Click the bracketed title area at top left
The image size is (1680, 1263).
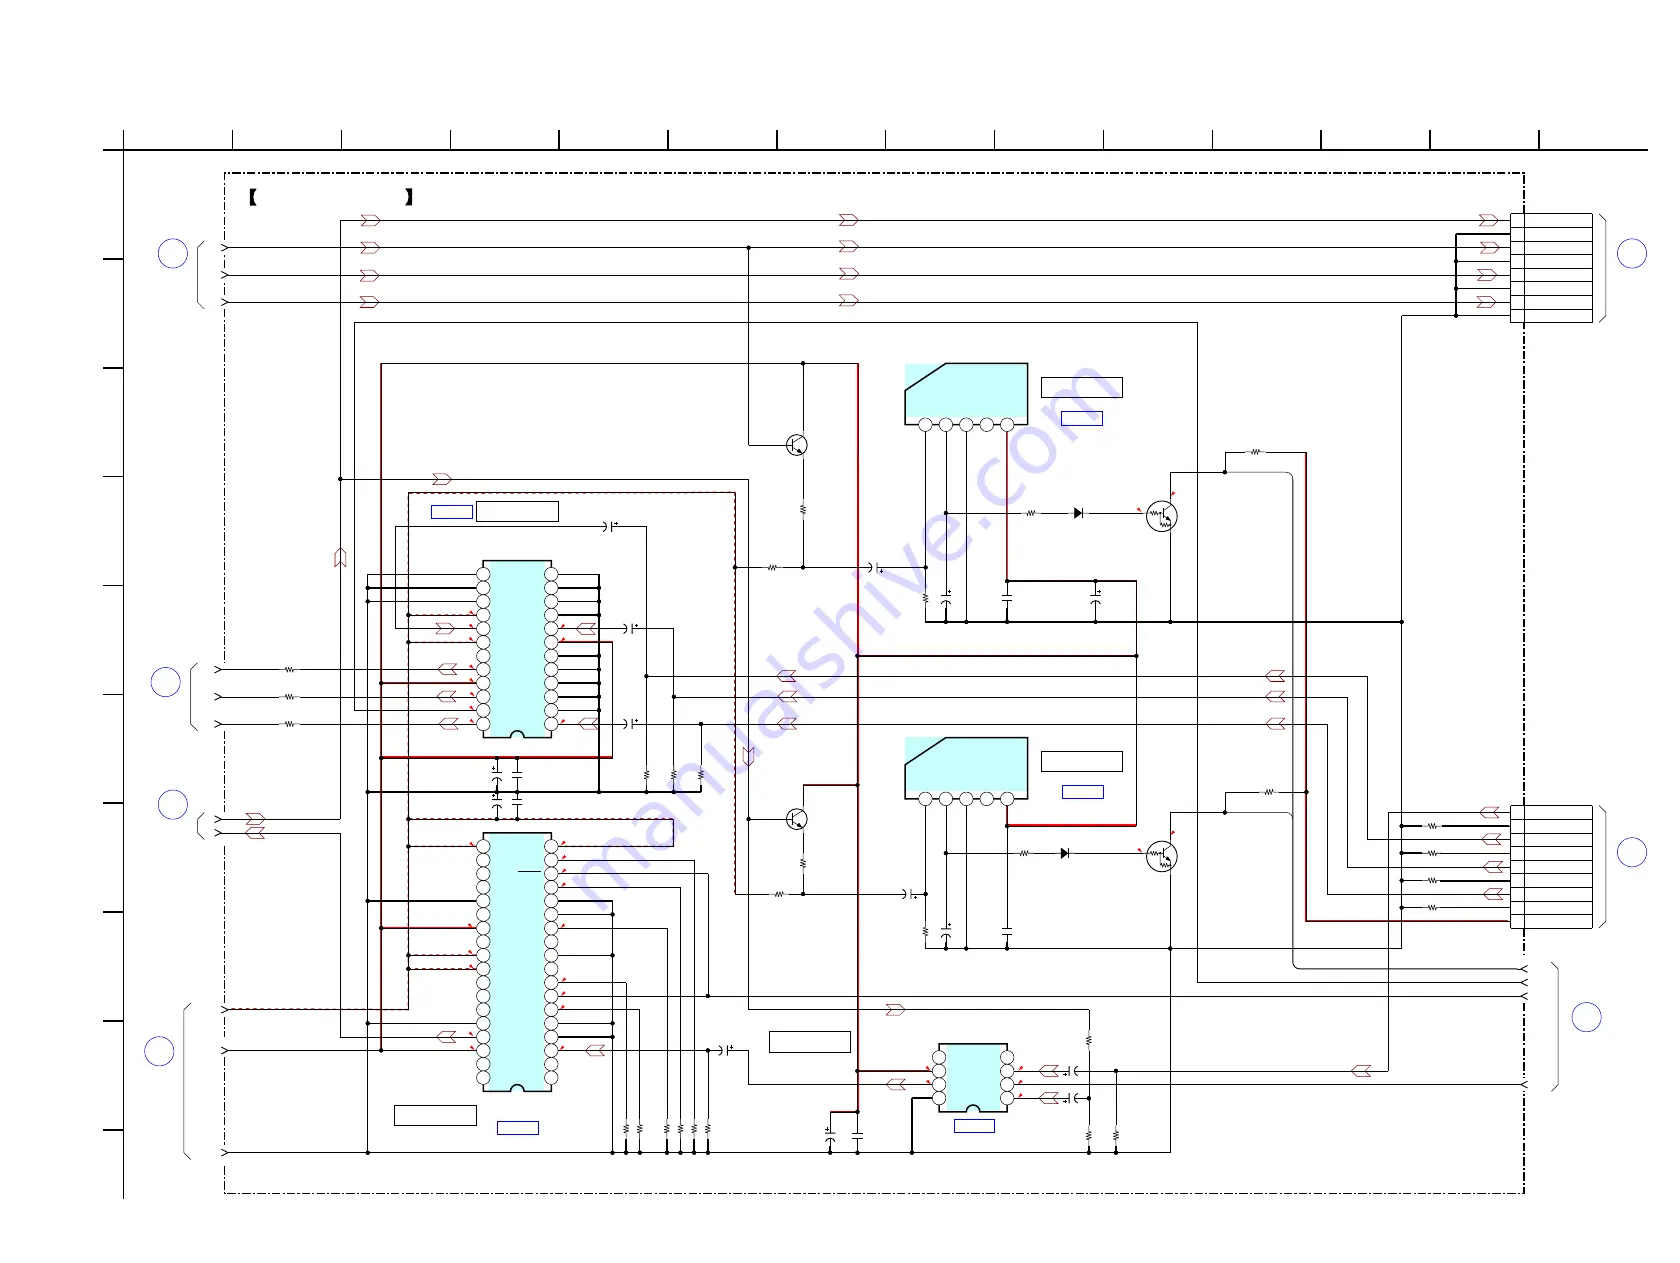(331, 197)
